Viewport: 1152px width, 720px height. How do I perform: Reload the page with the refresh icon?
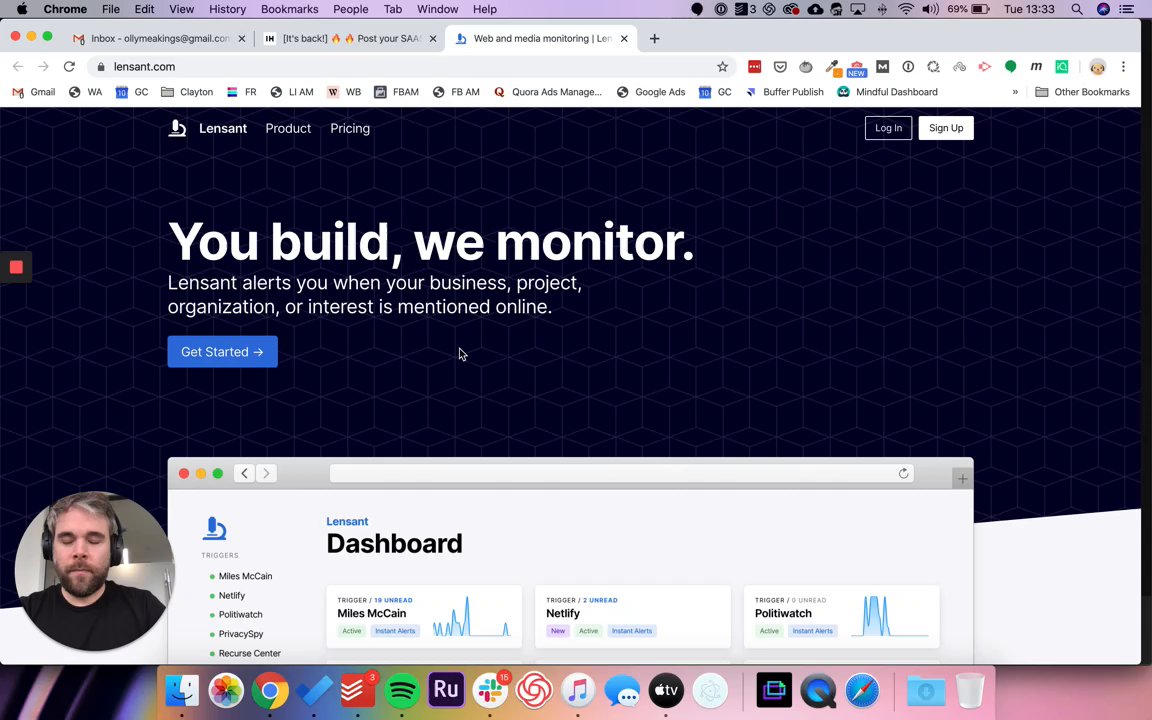click(x=69, y=66)
